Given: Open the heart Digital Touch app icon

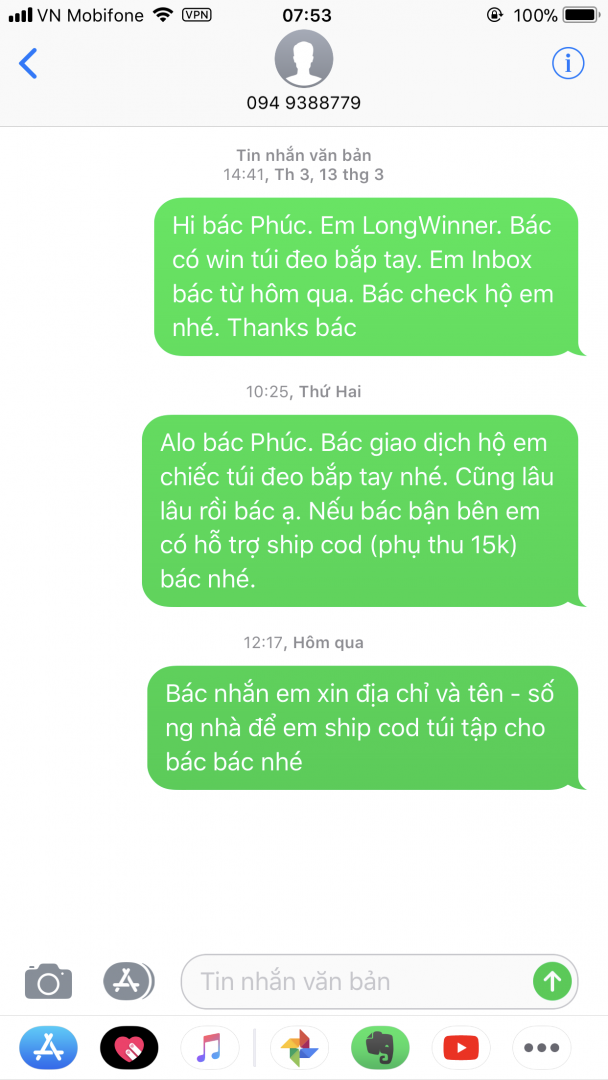Looking at the screenshot, I should (129, 1048).
